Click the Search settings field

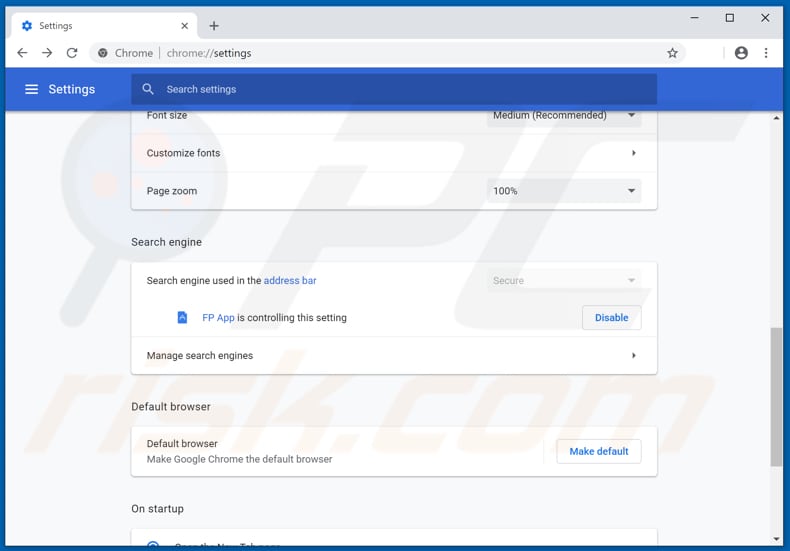coord(400,89)
